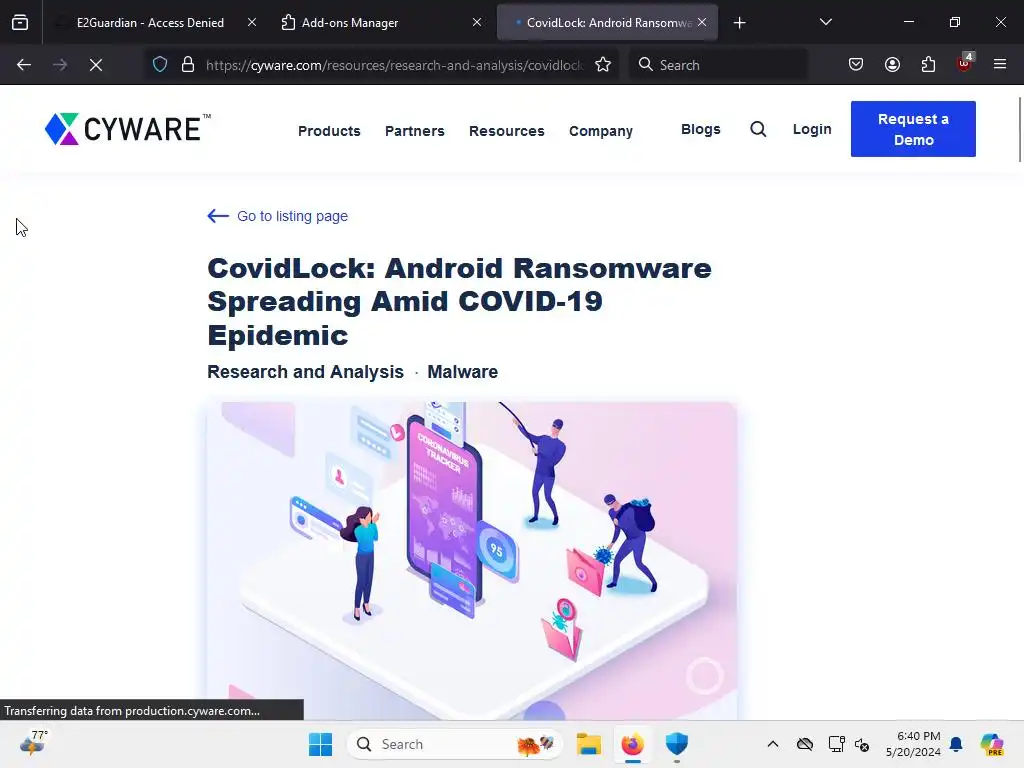
Task: Open muted volume tray icon
Action: 862,744
